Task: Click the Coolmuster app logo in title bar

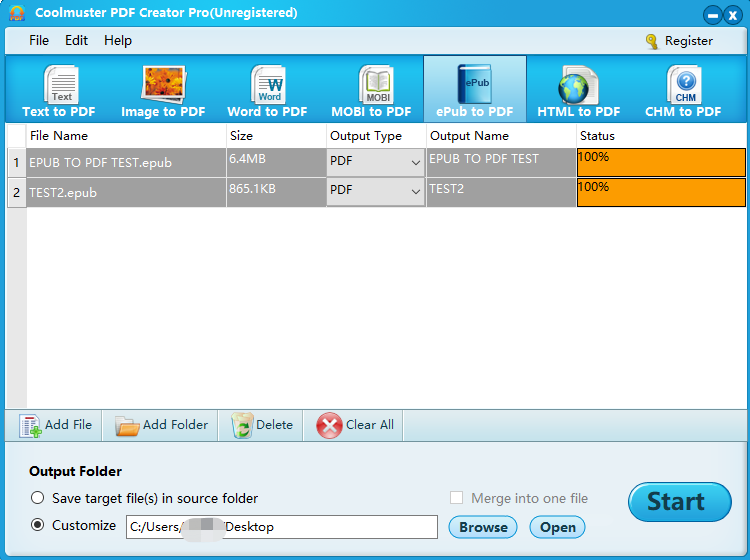Action: coord(17,13)
